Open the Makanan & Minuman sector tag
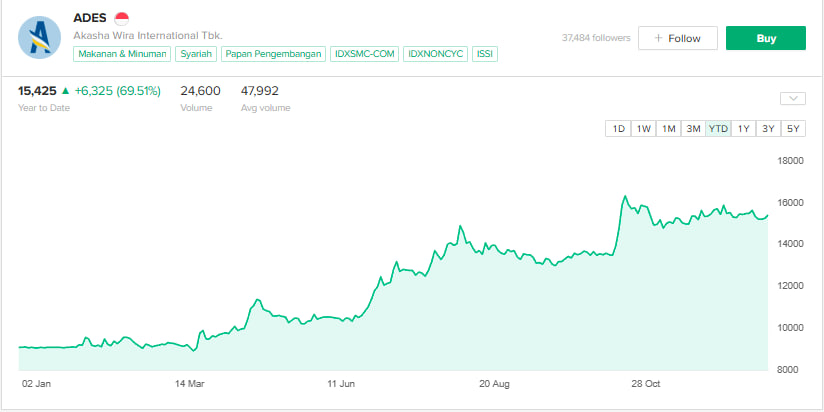 click(122, 53)
